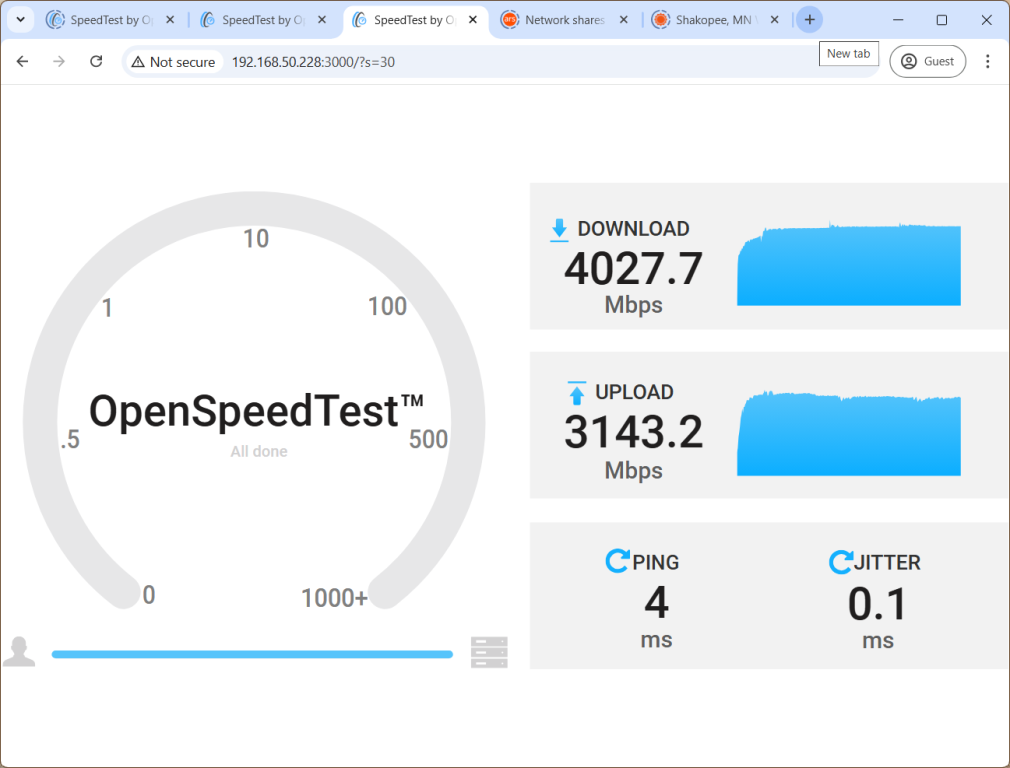
Task: Click the Not secure site warning
Action: (x=174, y=62)
